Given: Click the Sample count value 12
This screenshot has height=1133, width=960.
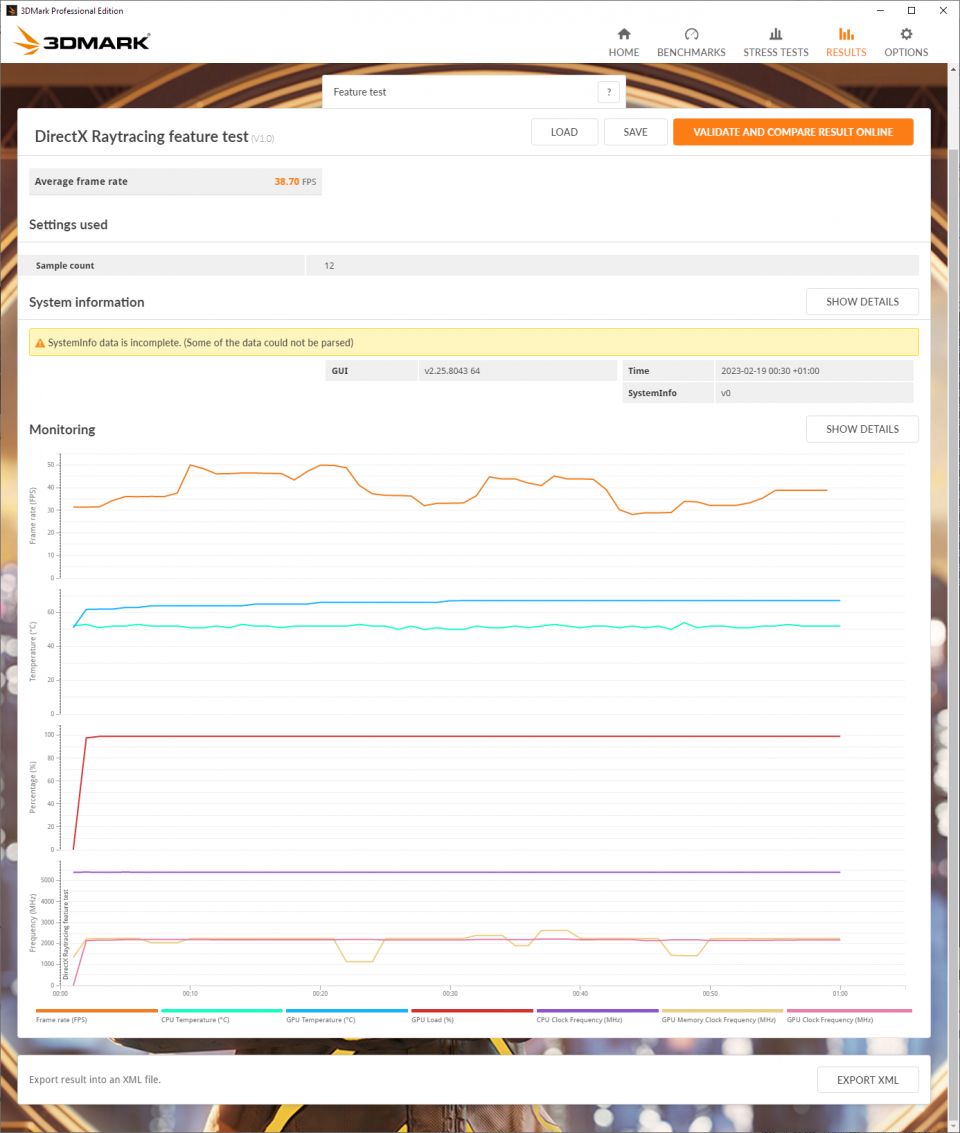Looking at the screenshot, I should click(x=329, y=266).
